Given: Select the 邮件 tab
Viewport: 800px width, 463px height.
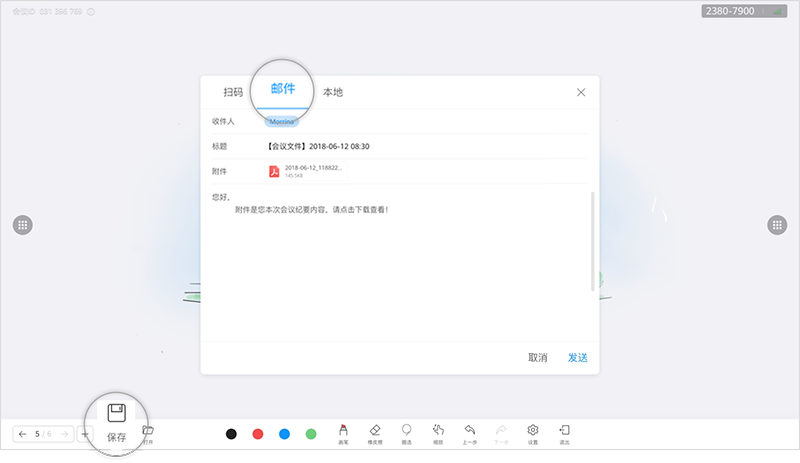Looking at the screenshot, I should coord(283,89).
